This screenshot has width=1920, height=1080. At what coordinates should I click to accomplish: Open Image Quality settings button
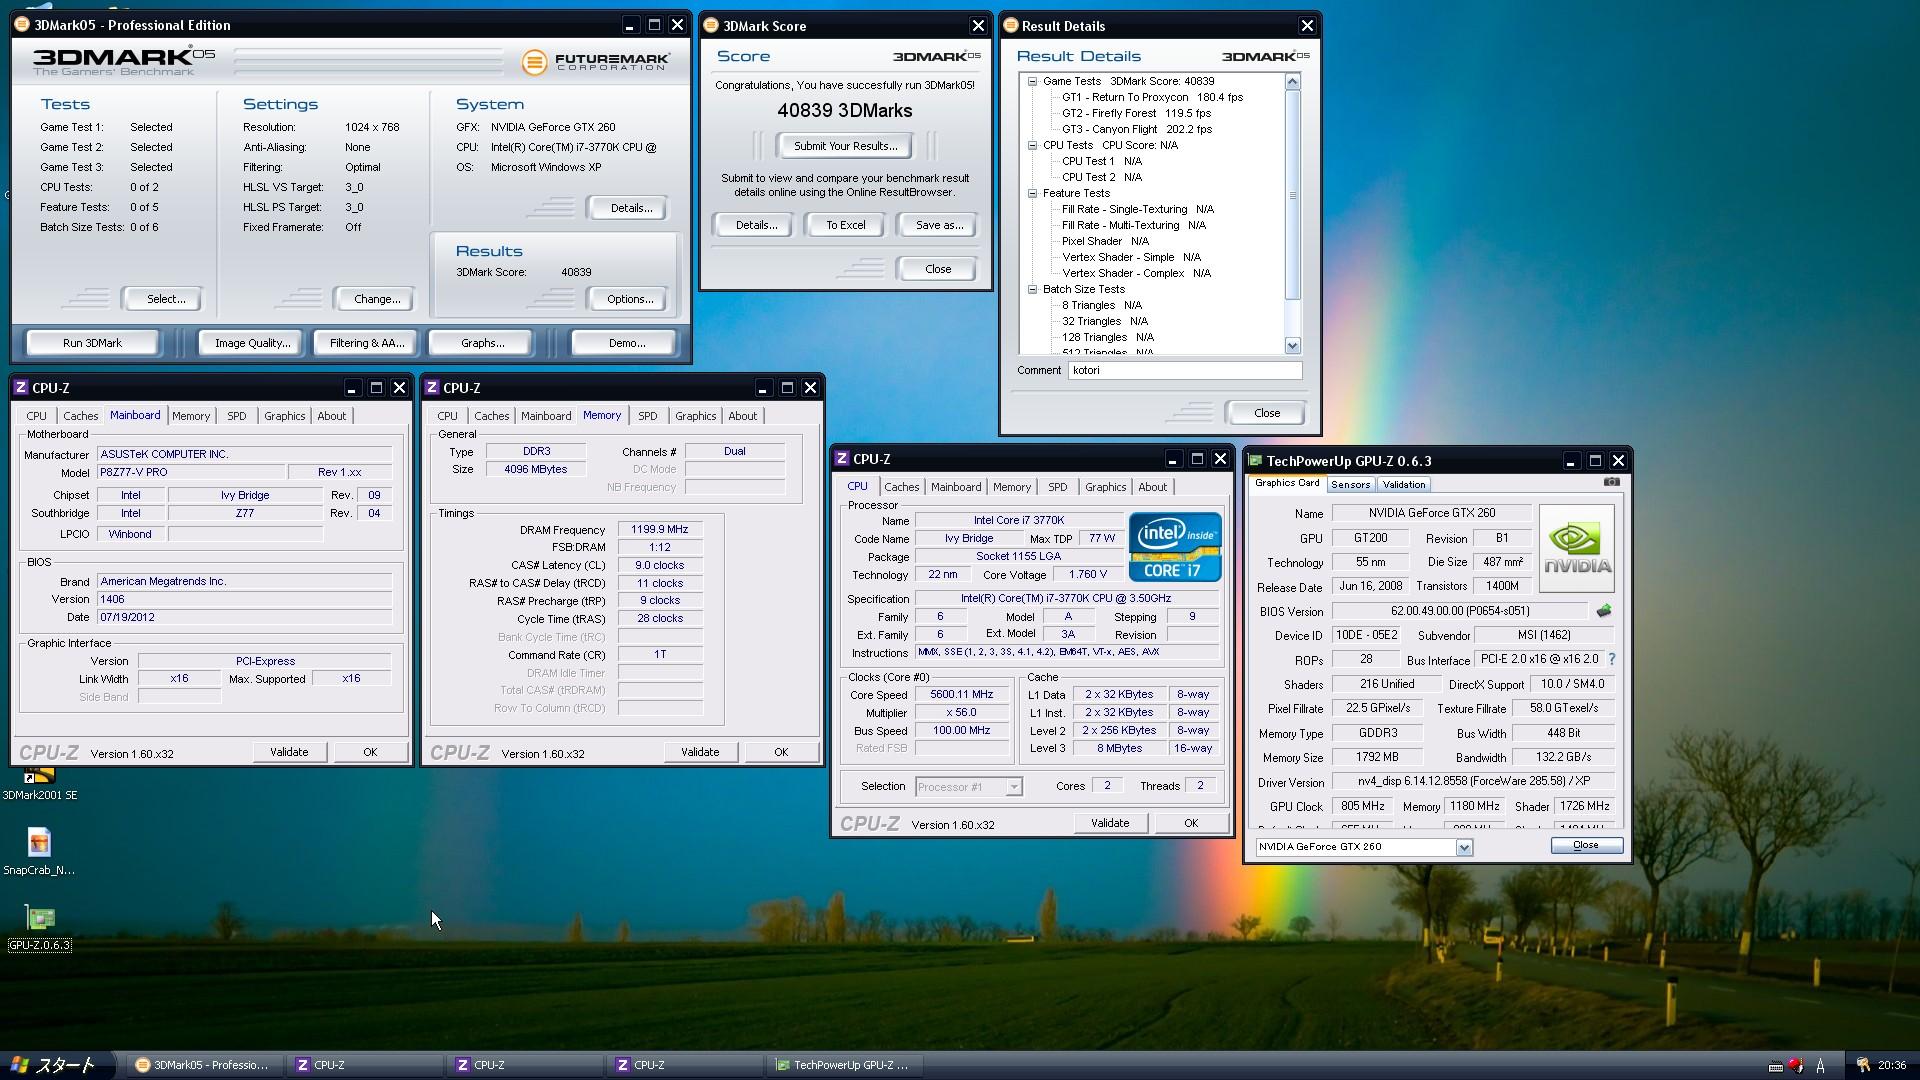click(x=252, y=343)
